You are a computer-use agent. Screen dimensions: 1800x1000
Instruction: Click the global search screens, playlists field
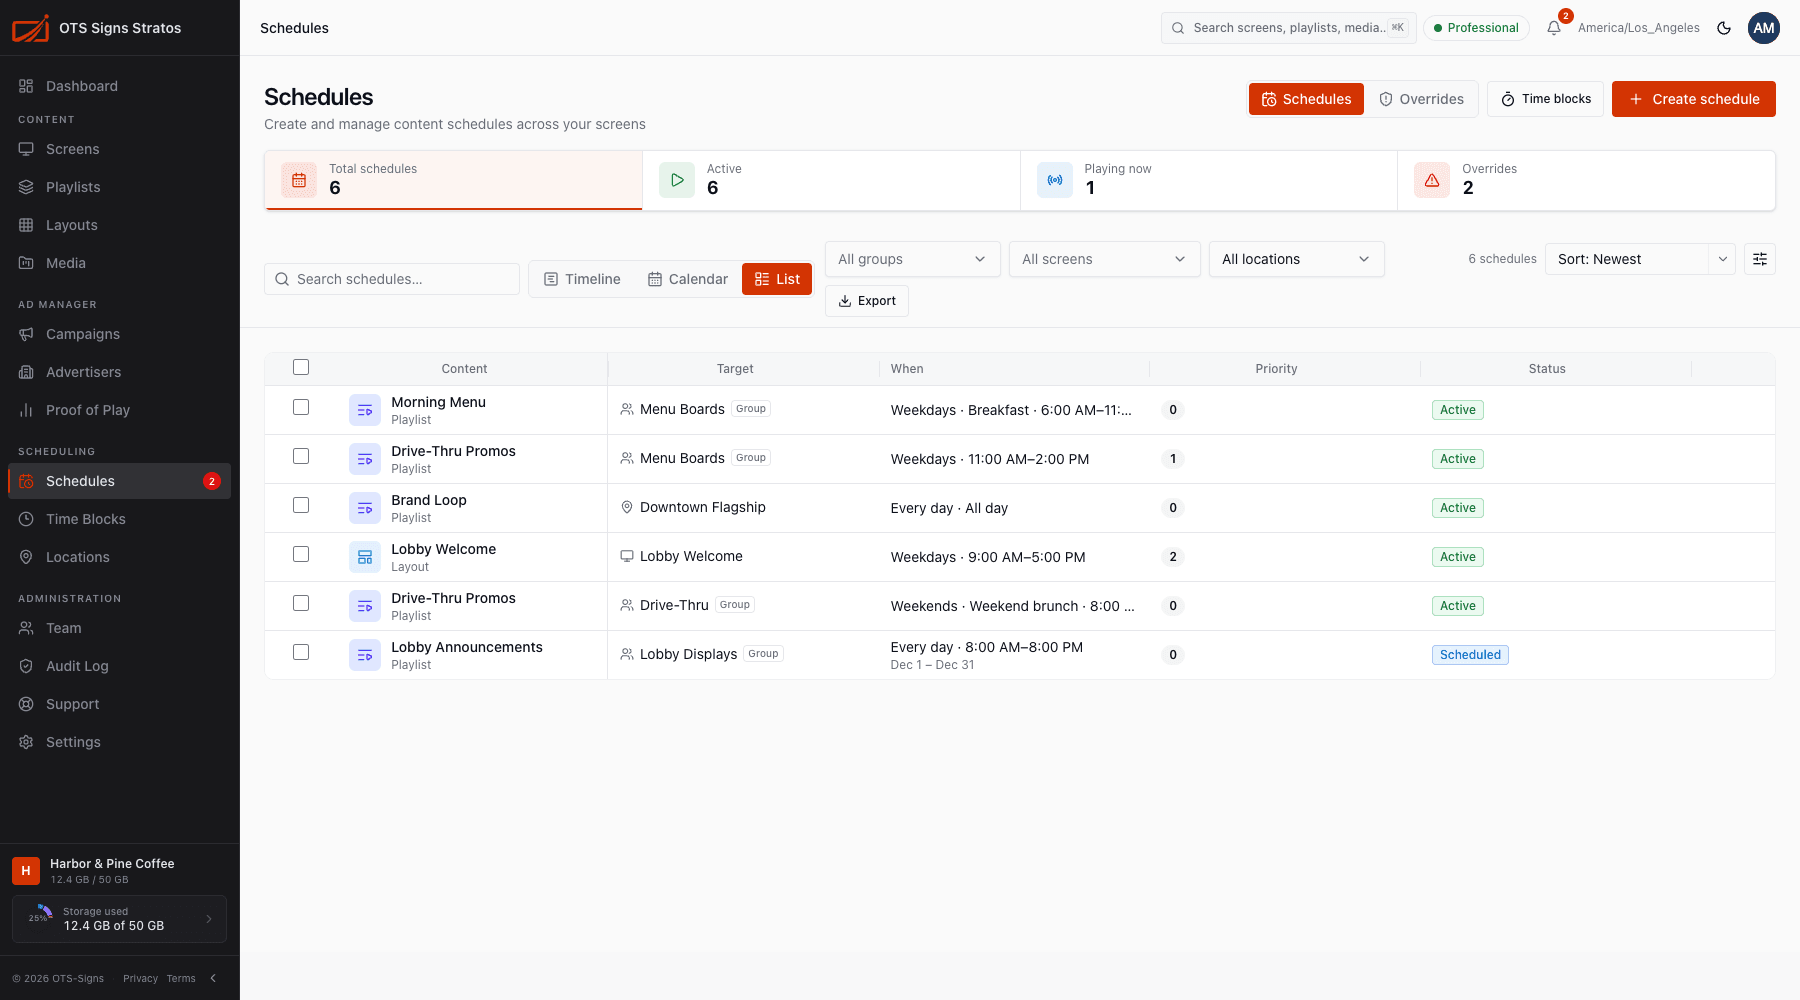coord(1288,28)
